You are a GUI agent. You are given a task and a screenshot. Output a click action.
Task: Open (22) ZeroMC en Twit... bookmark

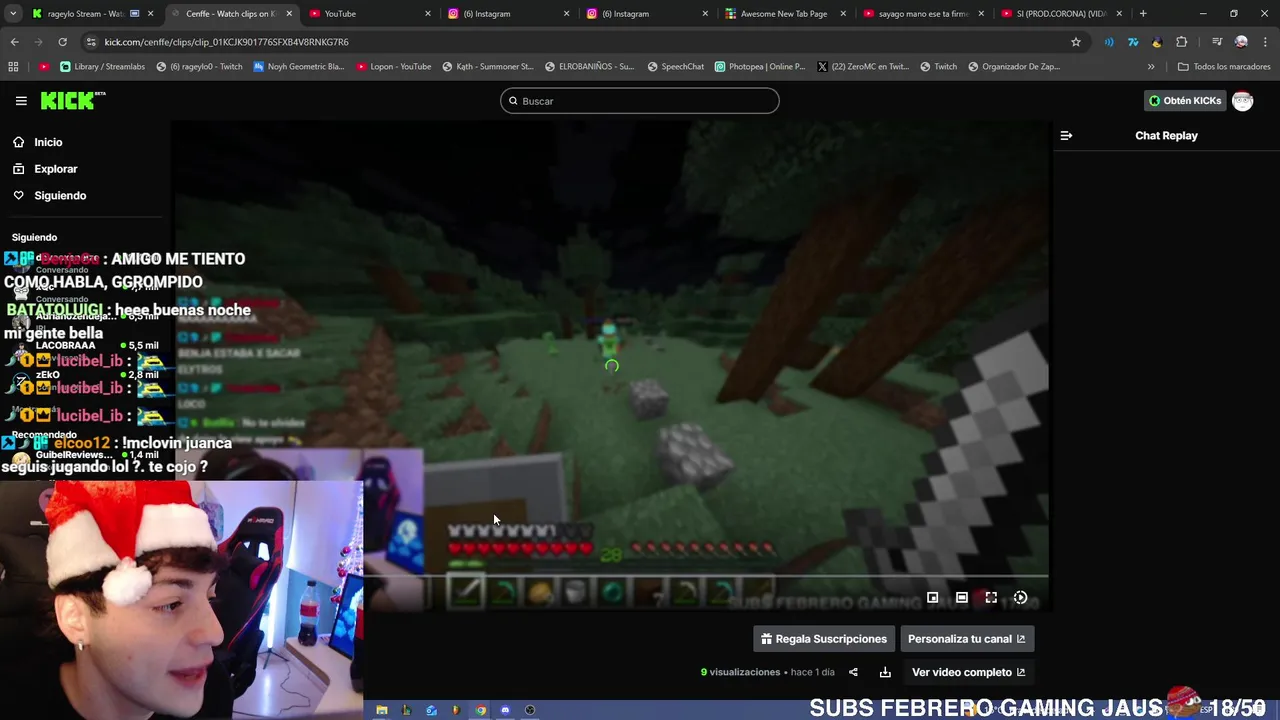click(x=862, y=67)
